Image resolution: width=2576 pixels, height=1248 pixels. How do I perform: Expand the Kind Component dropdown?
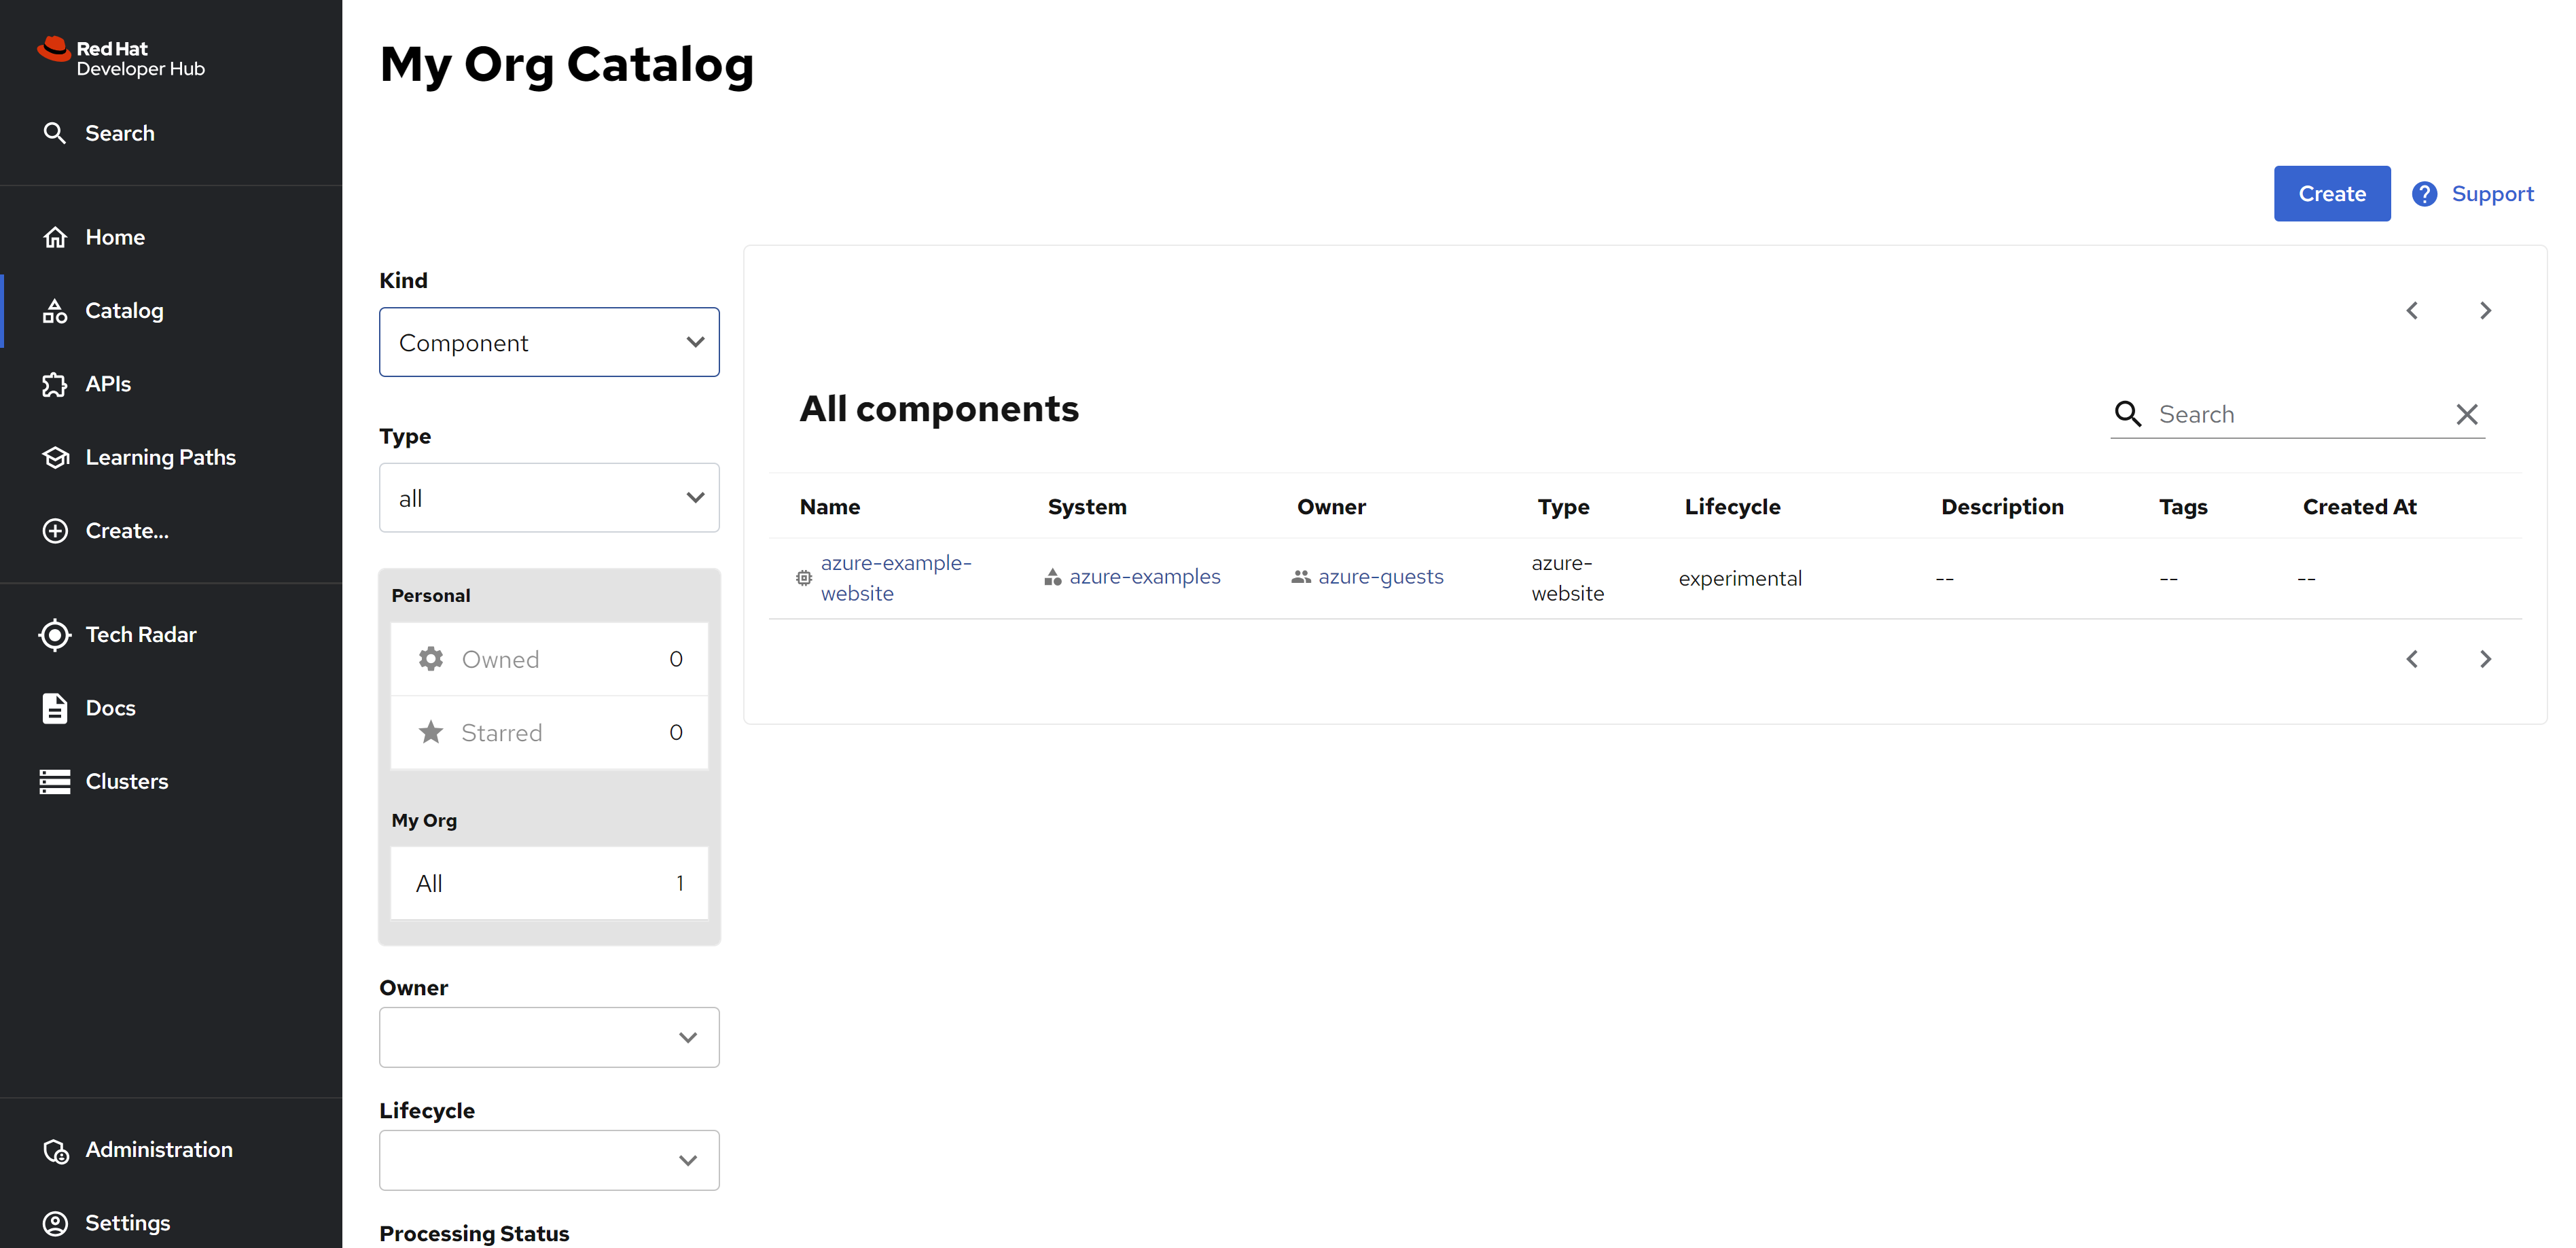(549, 342)
